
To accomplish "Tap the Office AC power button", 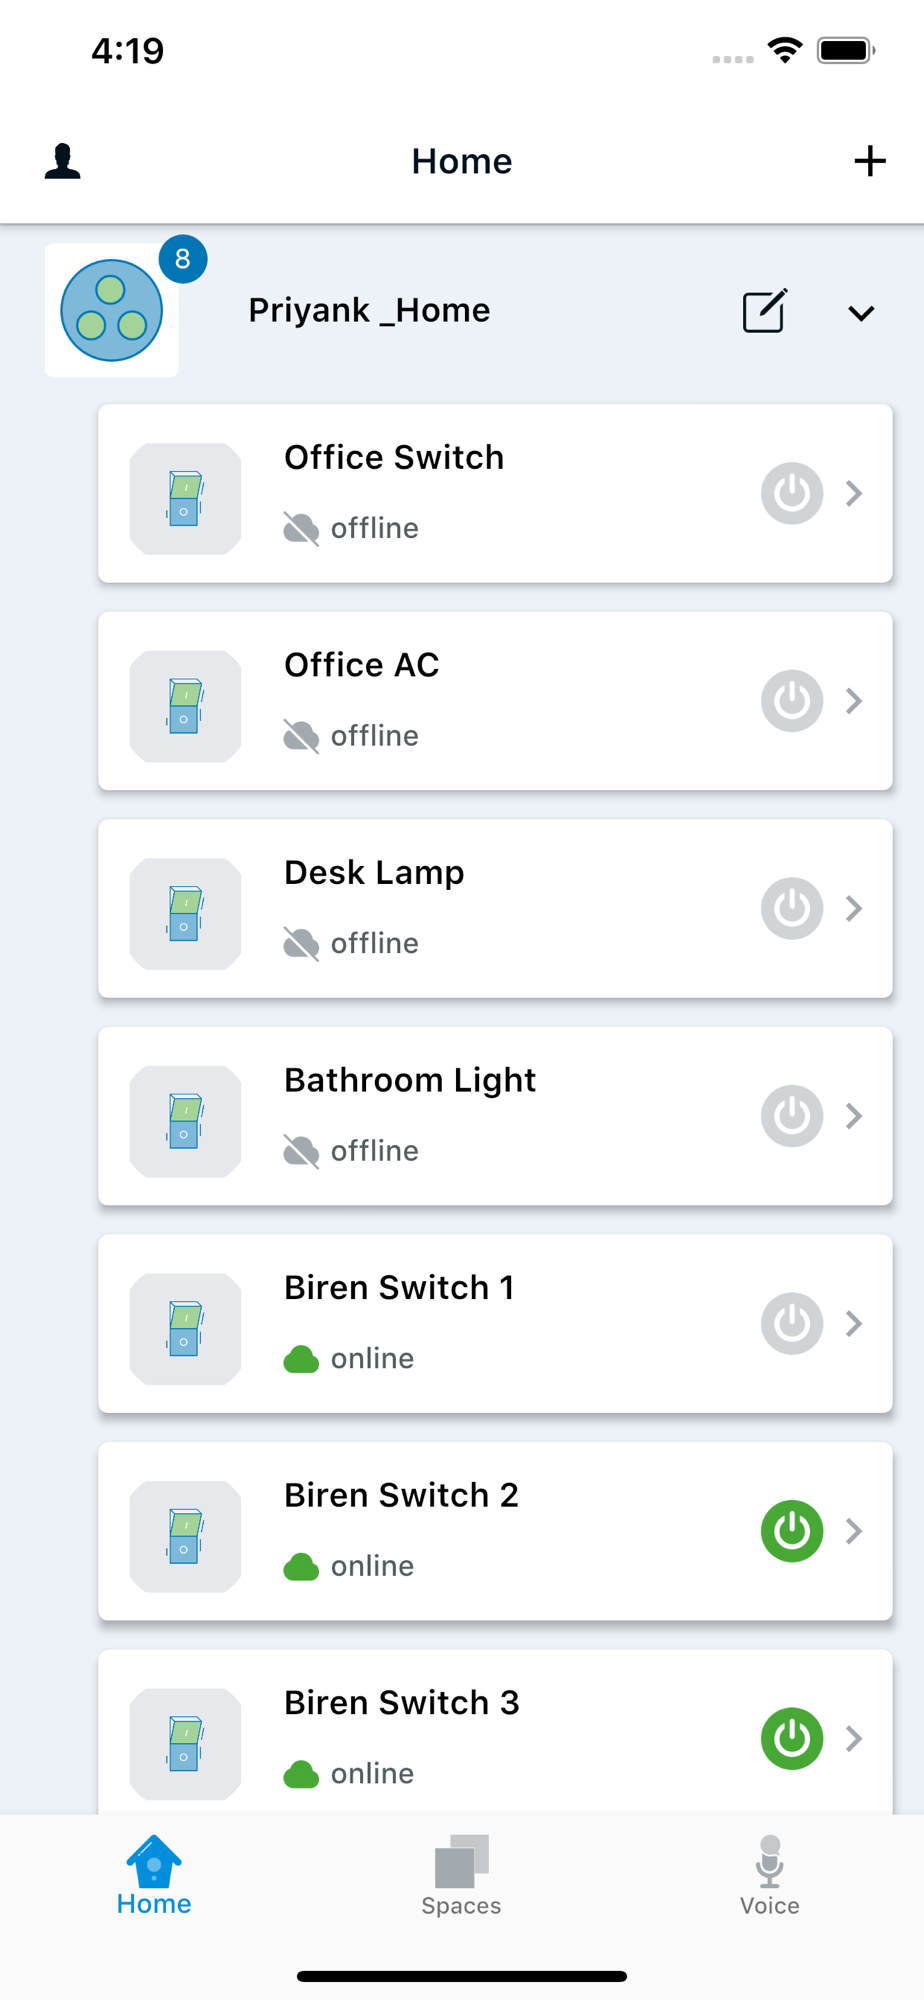I will [x=792, y=701].
